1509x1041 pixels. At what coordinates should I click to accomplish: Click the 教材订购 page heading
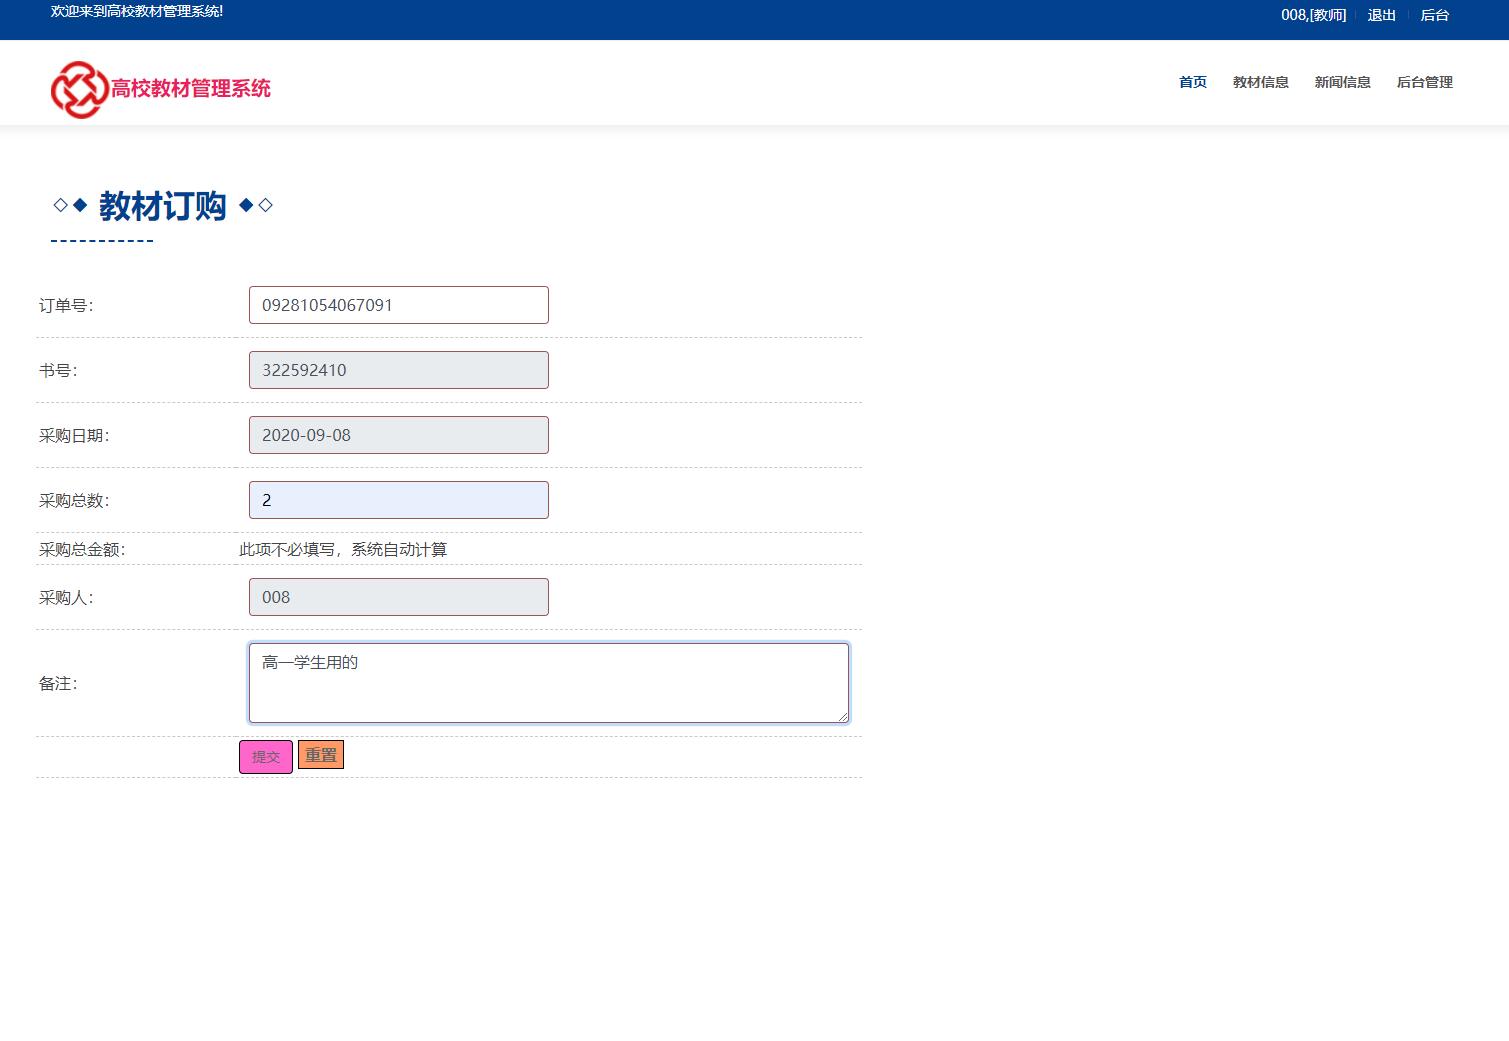pos(163,206)
